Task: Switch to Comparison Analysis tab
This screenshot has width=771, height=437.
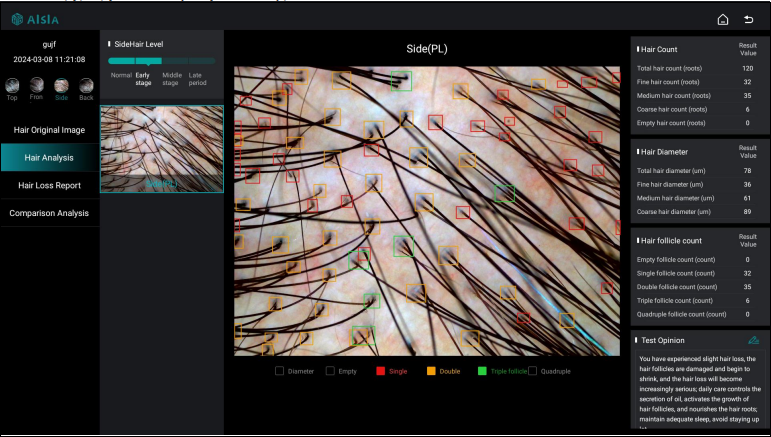Action: 49,213
